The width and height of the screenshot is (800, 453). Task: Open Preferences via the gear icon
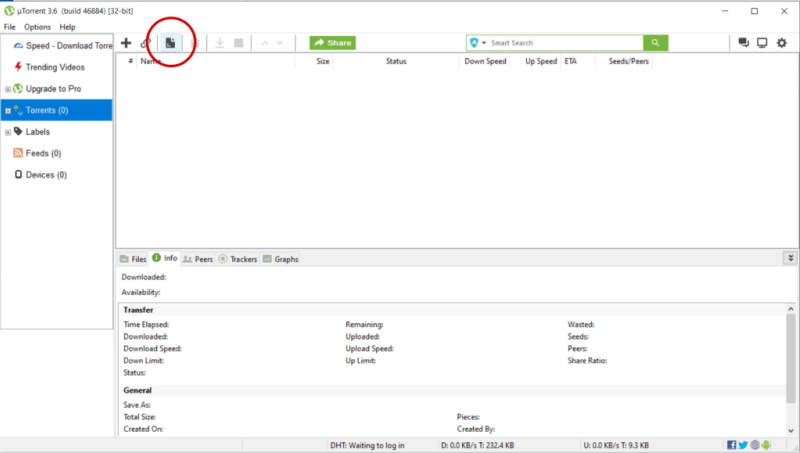[782, 43]
